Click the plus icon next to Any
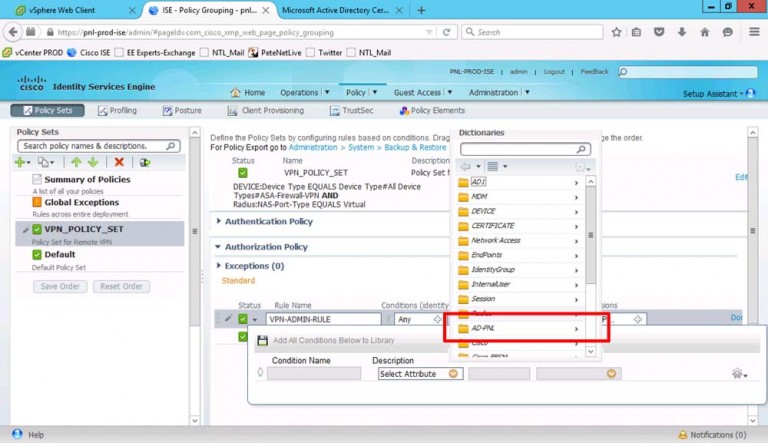Viewport: 768px width, 443px height. point(437,319)
